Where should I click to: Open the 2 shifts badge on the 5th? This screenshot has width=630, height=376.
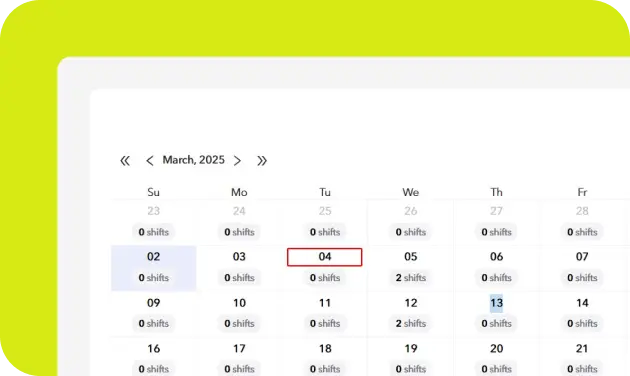pos(411,278)
